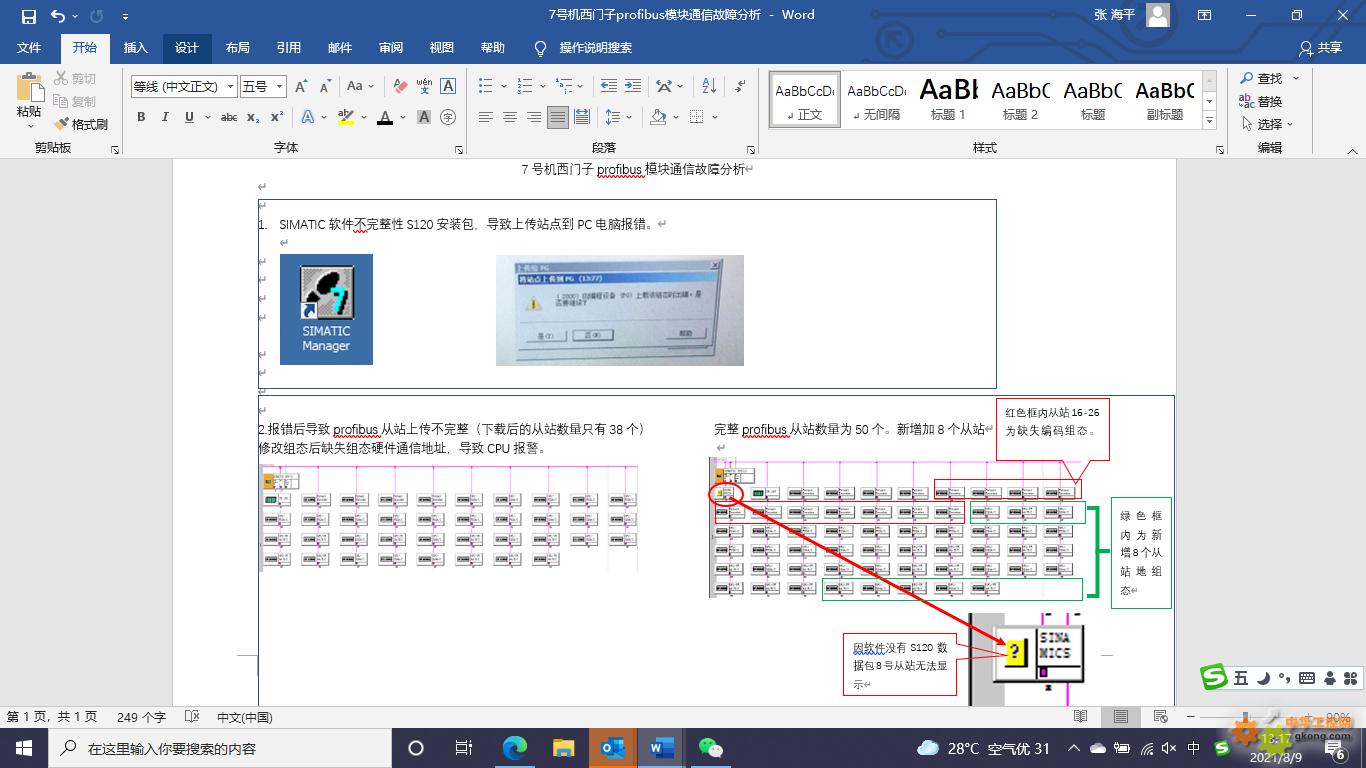The width and height of the screenshot is (1366, 768).
Task: Increase paragraph indent
Action: (x=632, y=87)
